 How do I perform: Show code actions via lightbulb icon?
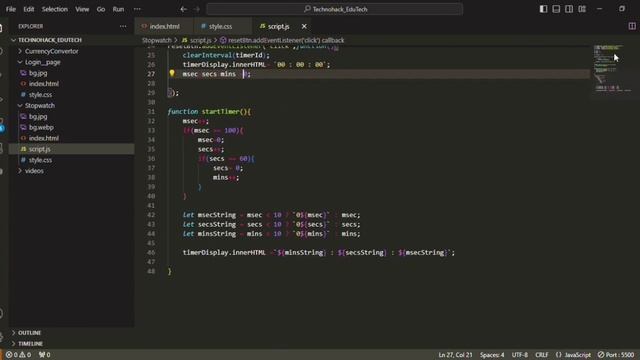(172, 73)
